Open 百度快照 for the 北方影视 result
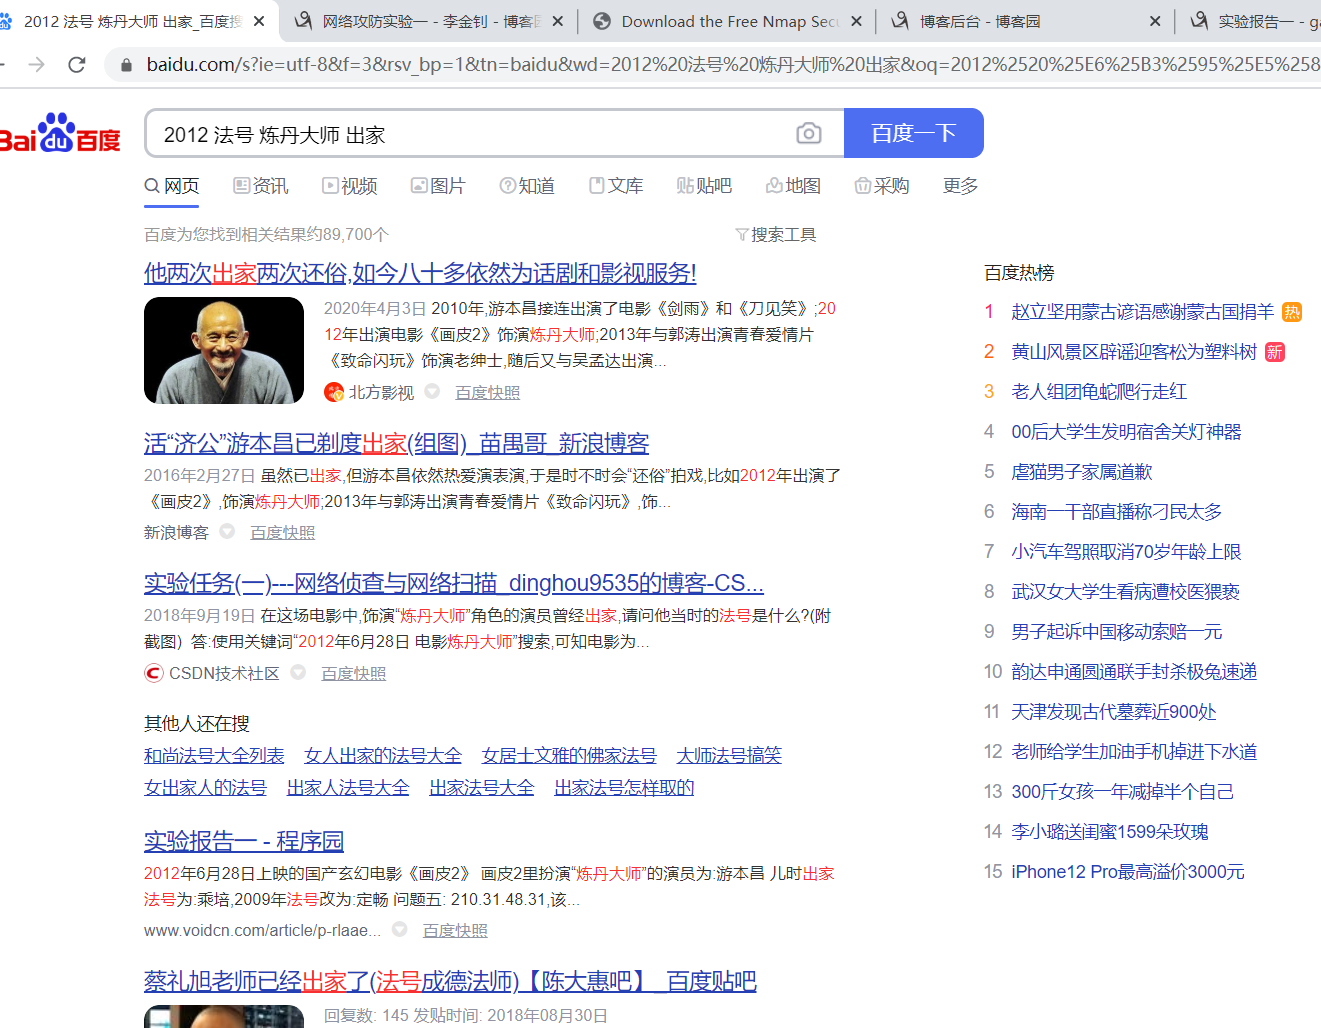Image resolution: width=1321 pixels, height=1028 pixels. click(x=488, y=392)
